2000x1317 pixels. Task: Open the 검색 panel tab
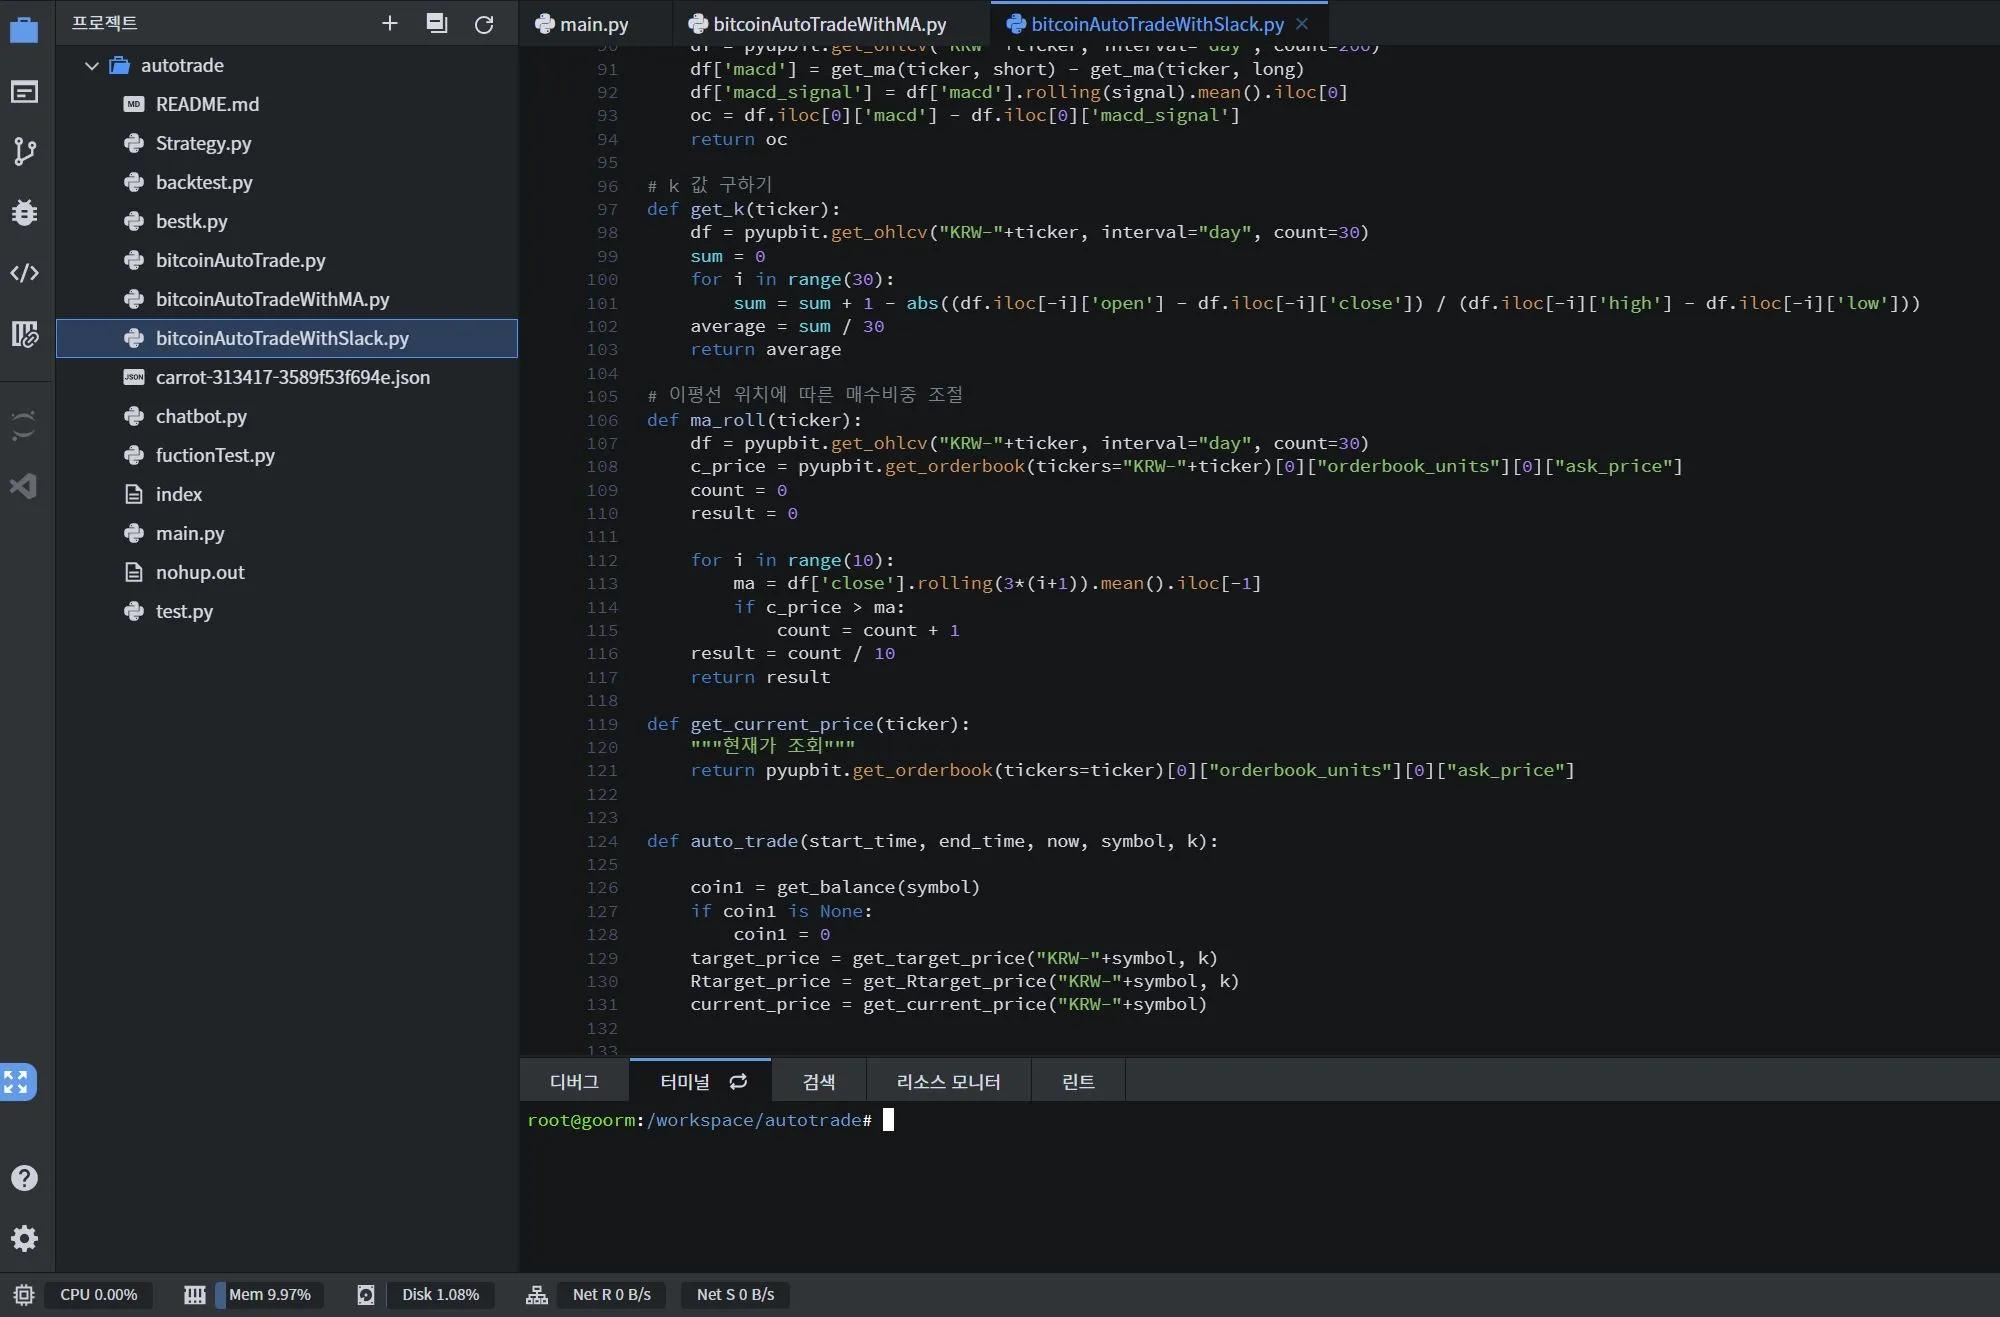(x=818, y=1081)
